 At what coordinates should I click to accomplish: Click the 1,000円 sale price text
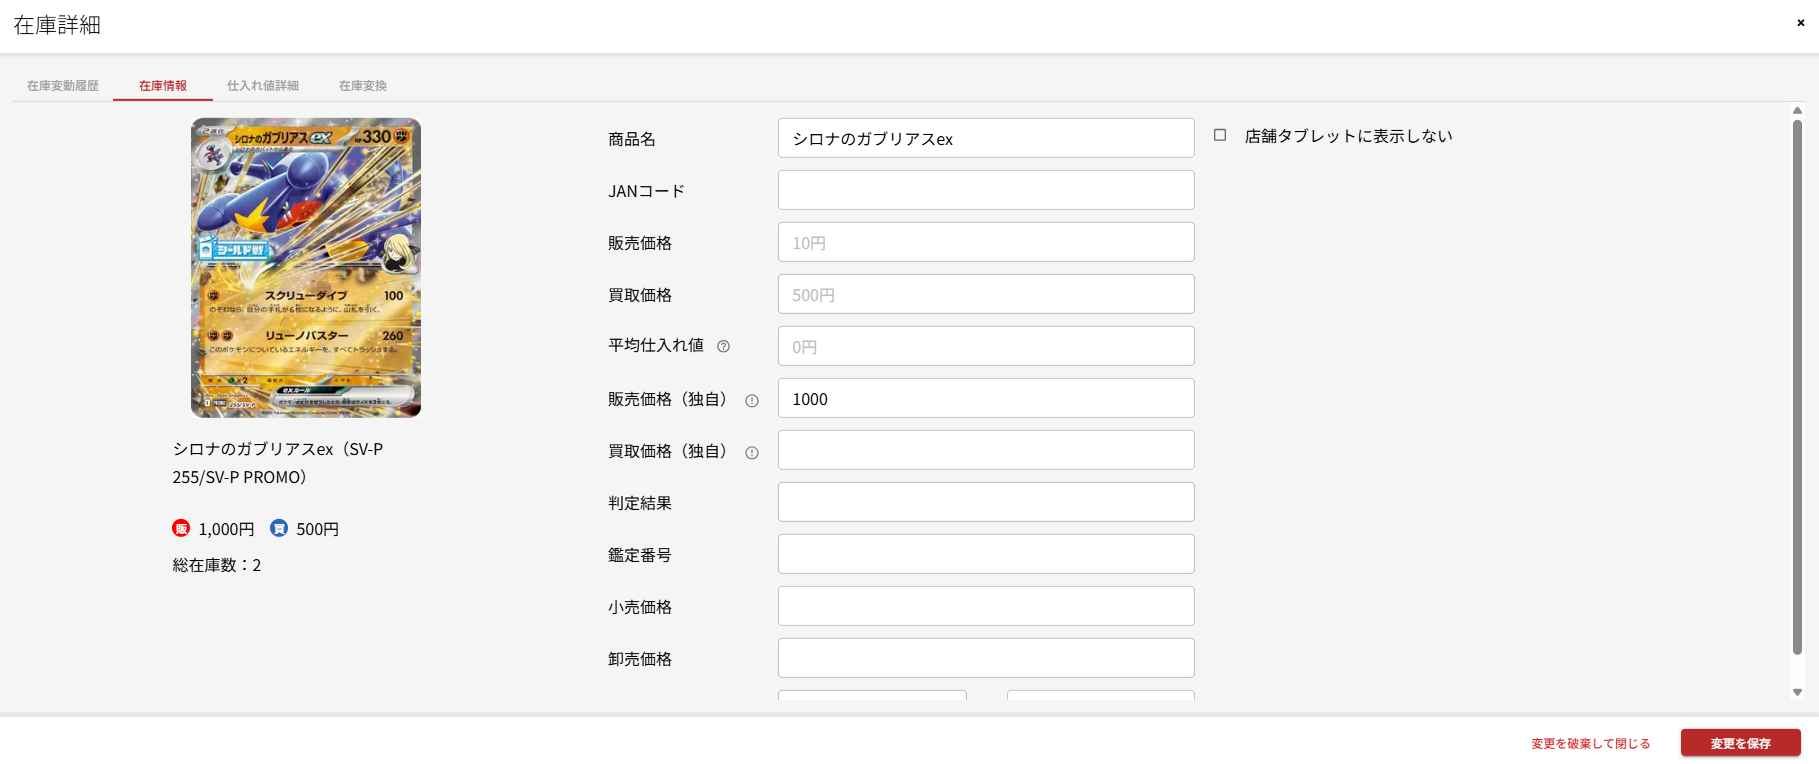tap(226, 529)
